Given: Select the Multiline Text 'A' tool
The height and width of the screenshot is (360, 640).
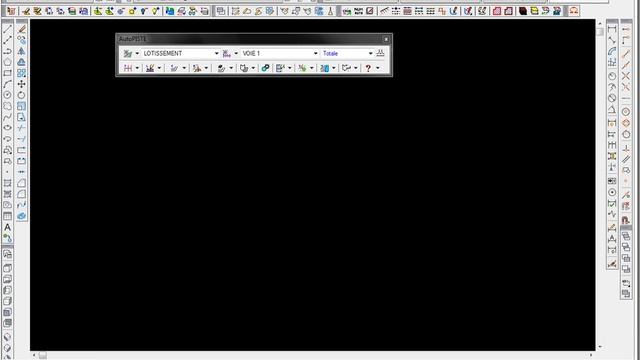Looking at the screenshot, I should tap(7, 227).
